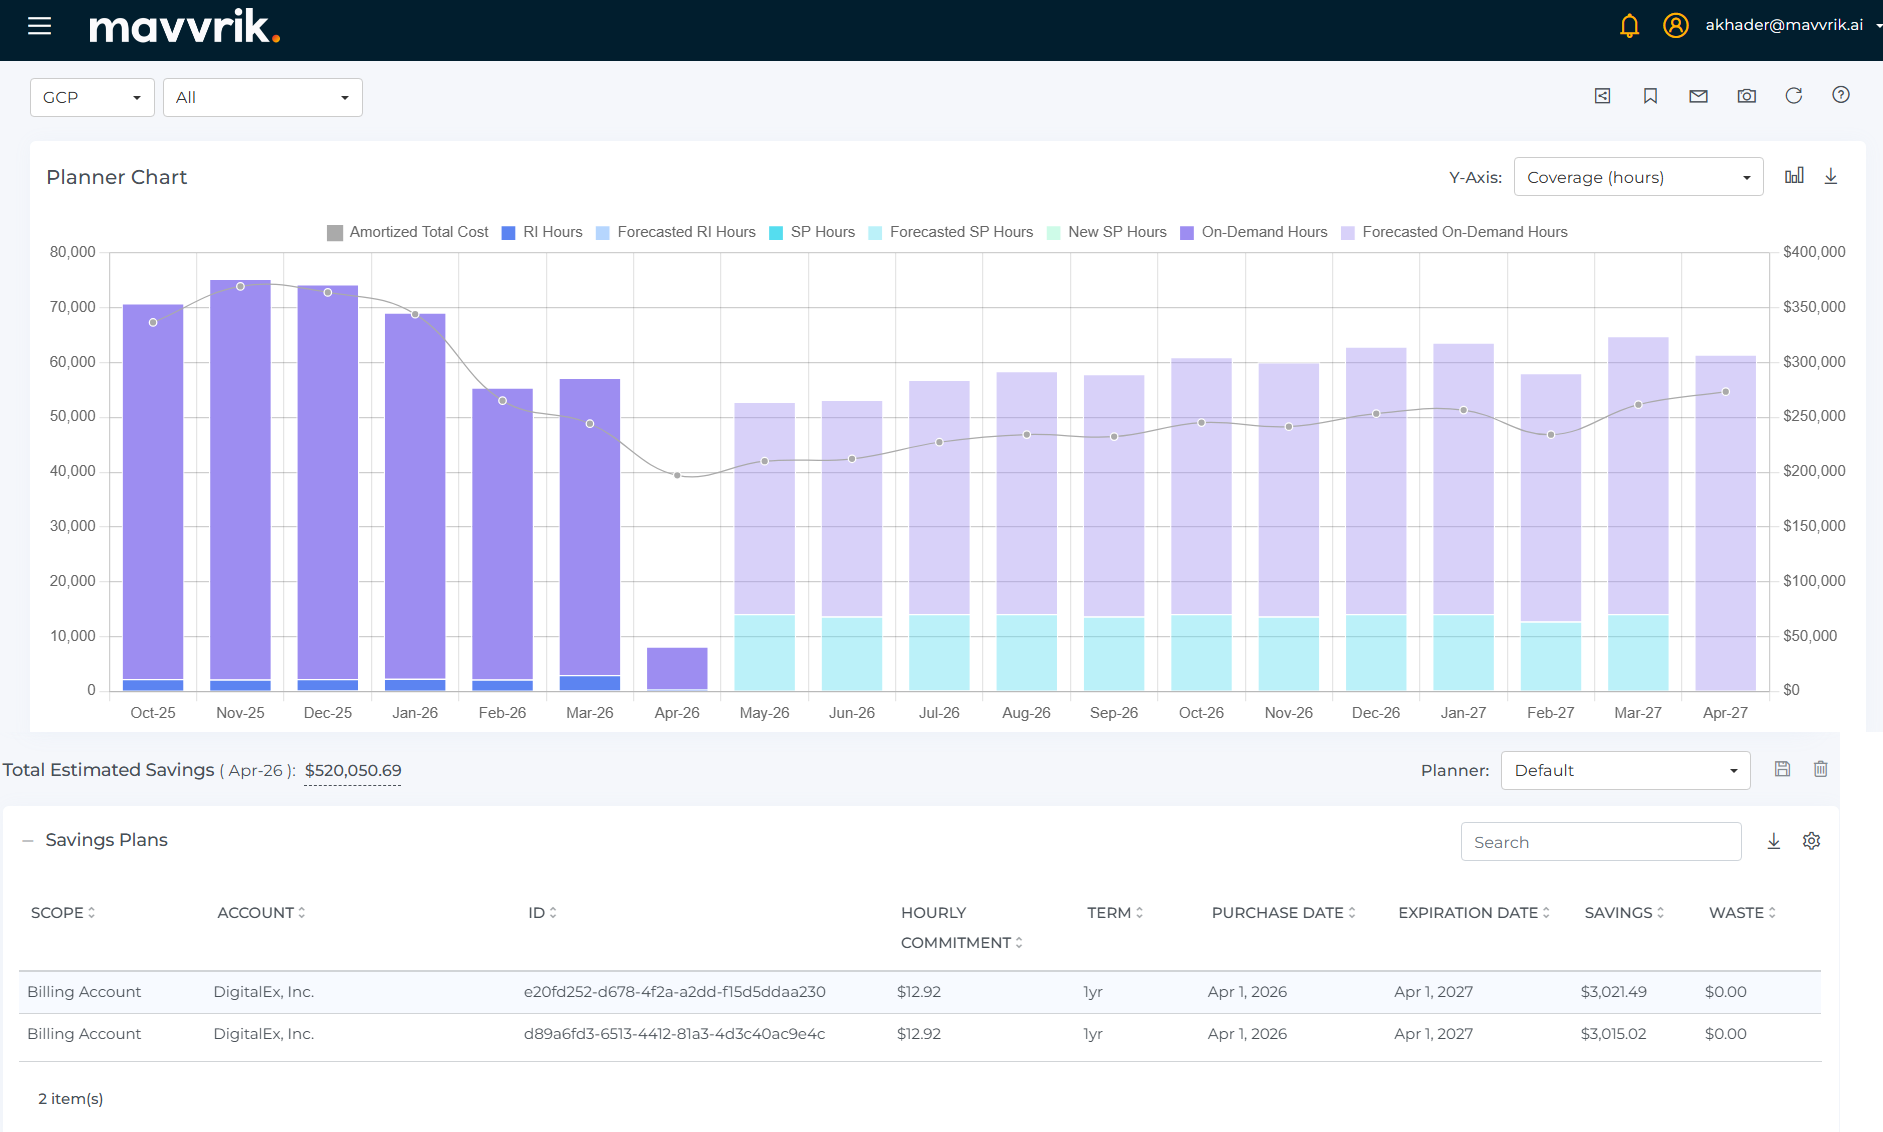
Task: Open the Planner Default dropdown
Action: [x=1625, y=770]
